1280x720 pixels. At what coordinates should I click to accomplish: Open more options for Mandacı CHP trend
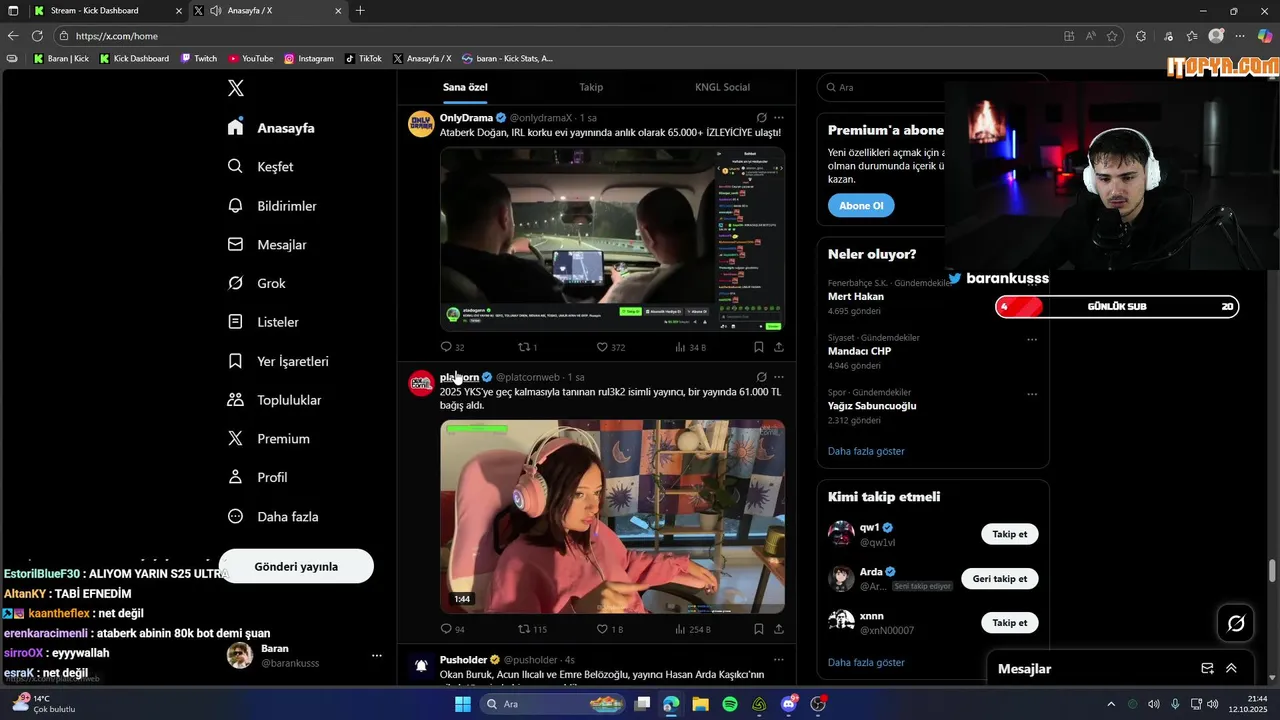pos(1032,340)
